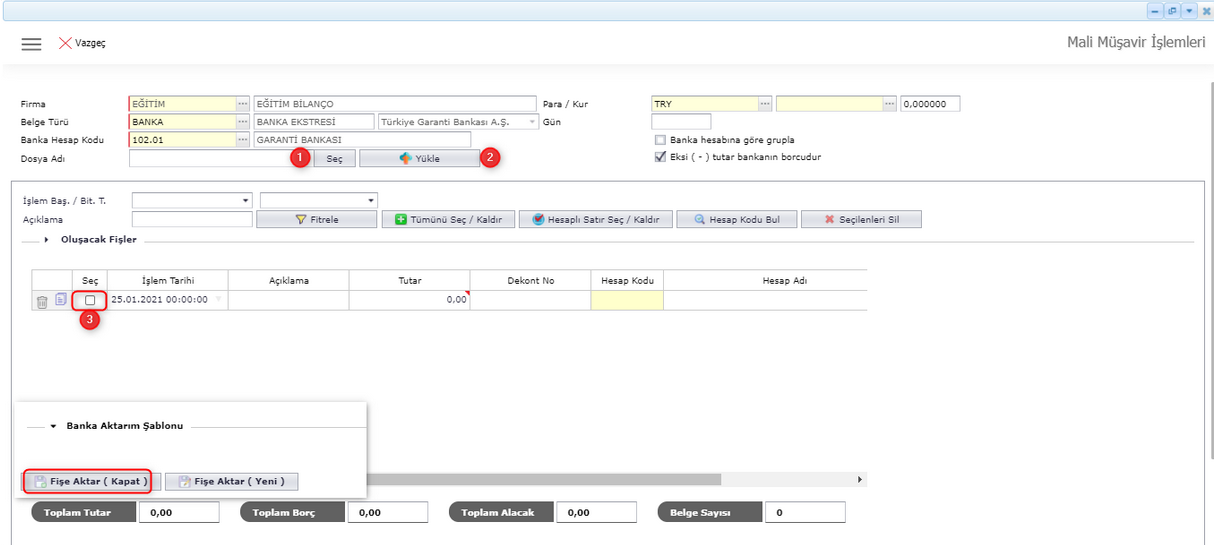Open the Belge Türü lookup ellipsis button
The width and height of the screenshot is (1215, 545).
242,122
